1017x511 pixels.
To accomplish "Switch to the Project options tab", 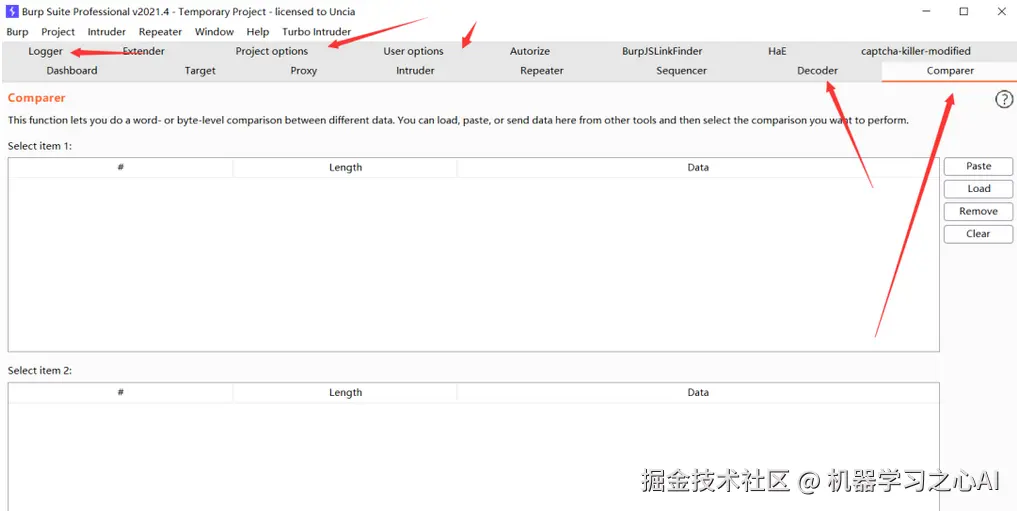I will pyautogui.click(x=272, y=51).
